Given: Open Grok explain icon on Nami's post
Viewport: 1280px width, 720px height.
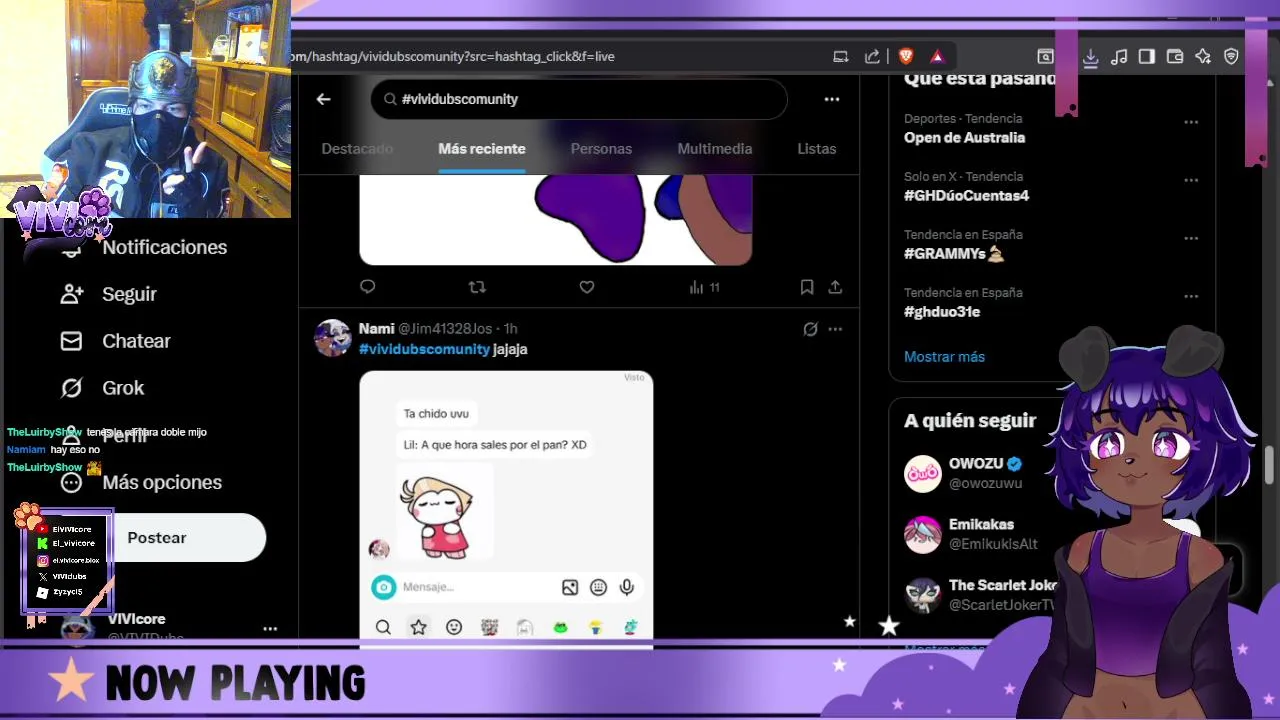Looking at the screenshot, I should pyautogui.click(x=810, y=329).
